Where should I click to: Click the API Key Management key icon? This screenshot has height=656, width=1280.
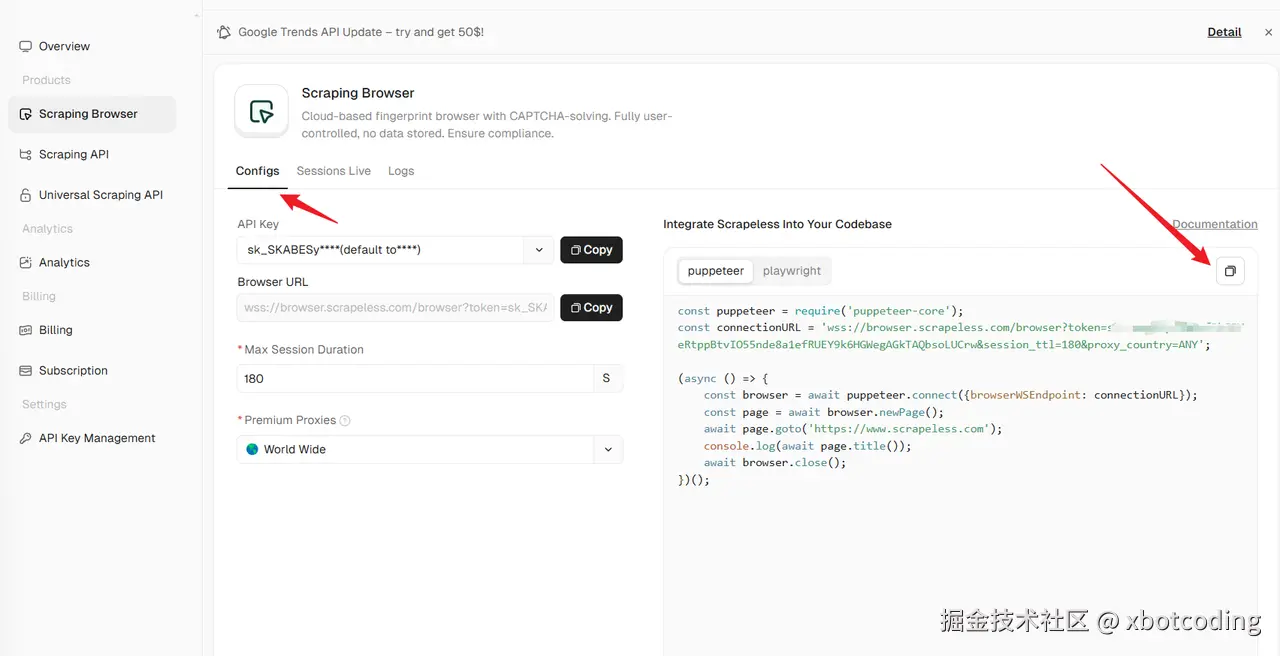click(x=26, y=438)
